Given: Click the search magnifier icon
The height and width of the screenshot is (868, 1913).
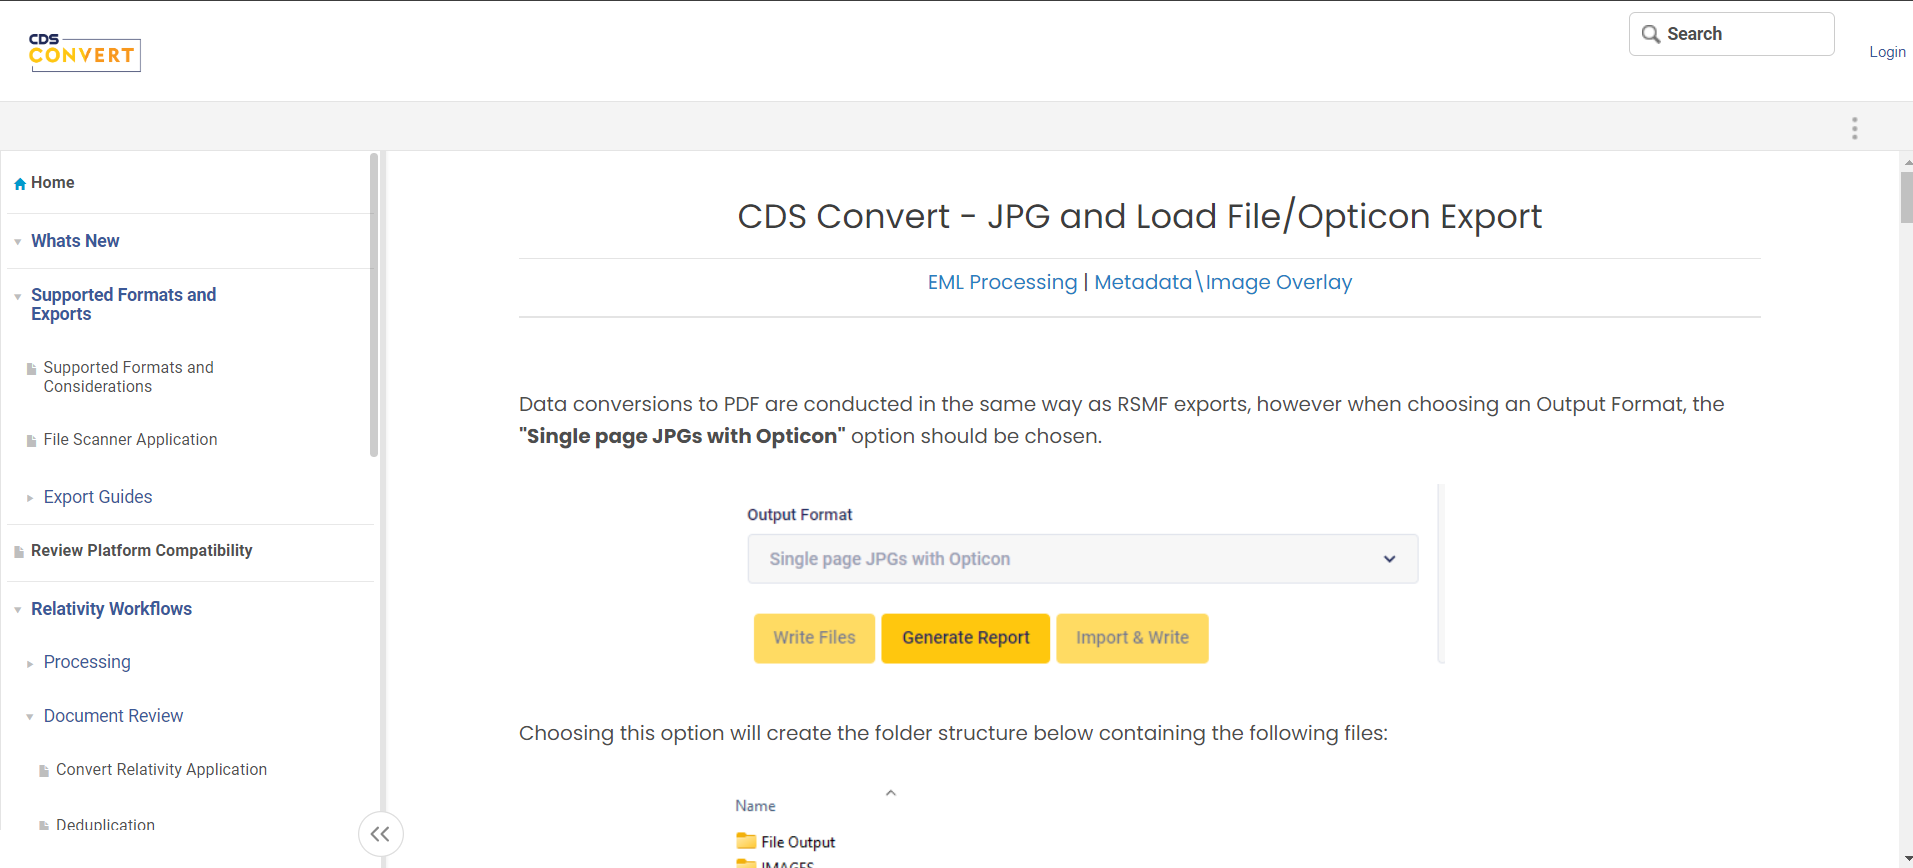Looking at the screenshot, I should [1651, 34].
